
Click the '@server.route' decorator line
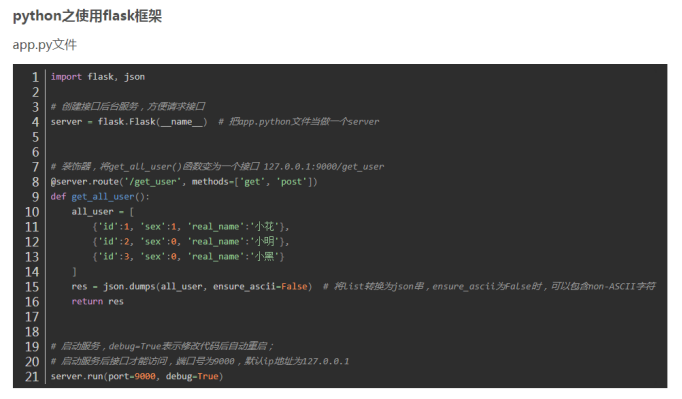(x=184, y=181)
